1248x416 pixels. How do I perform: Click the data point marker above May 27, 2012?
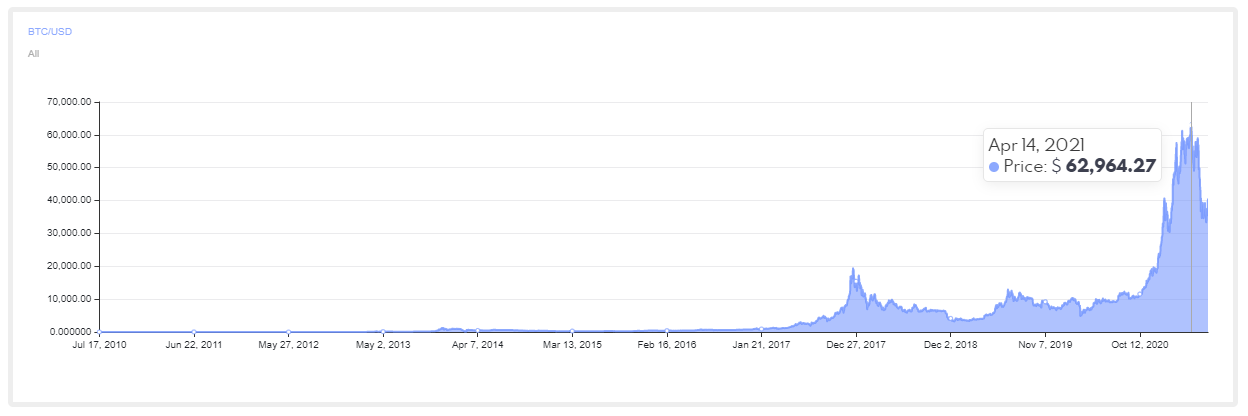(x=288, y=332)
